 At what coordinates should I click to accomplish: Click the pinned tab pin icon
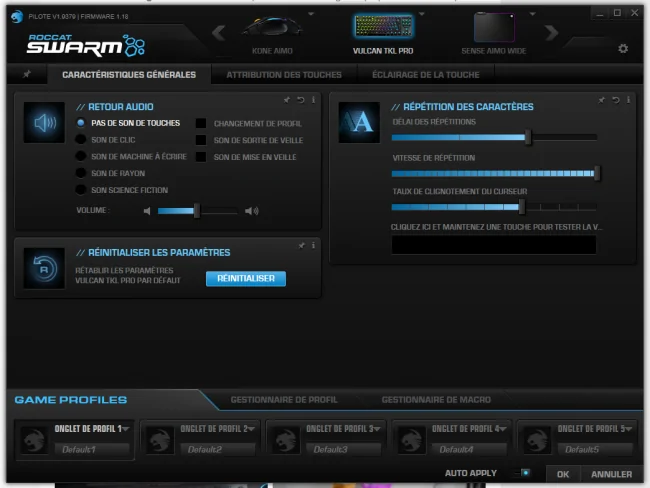[27, 74]
